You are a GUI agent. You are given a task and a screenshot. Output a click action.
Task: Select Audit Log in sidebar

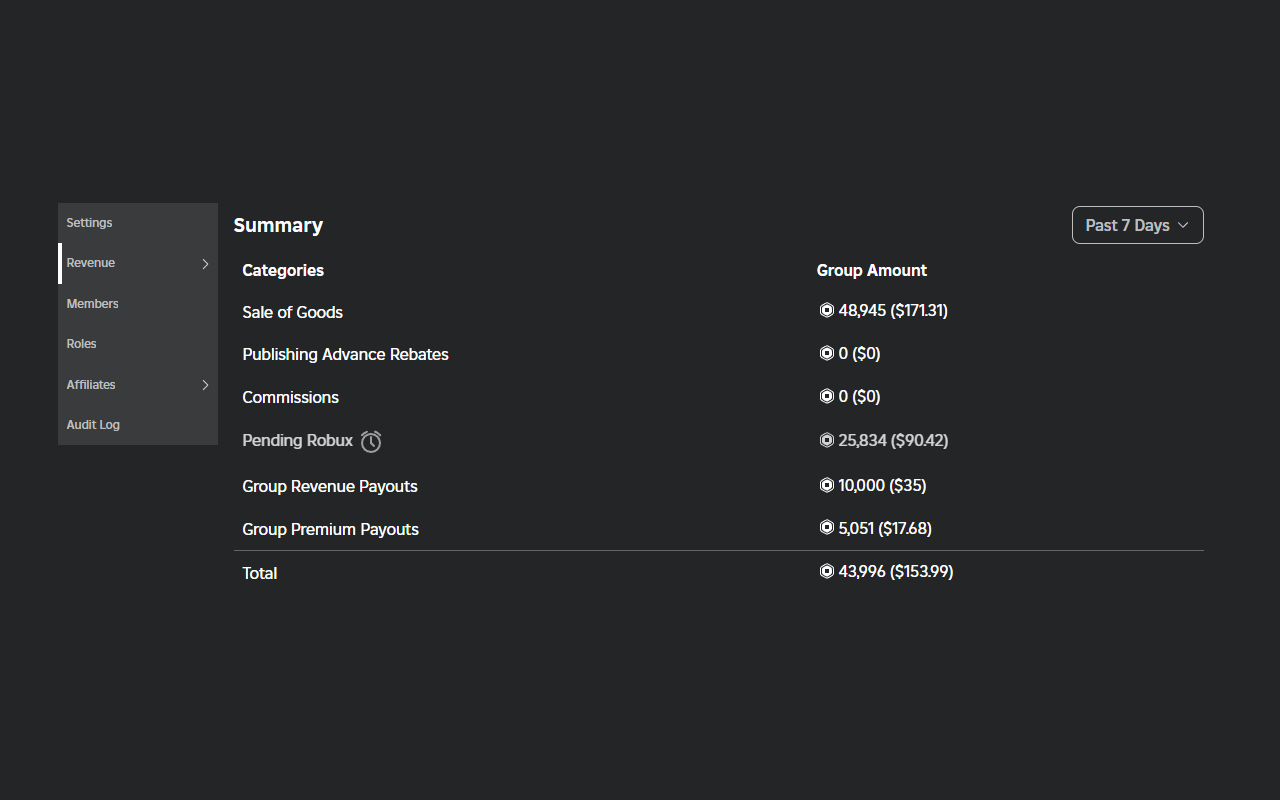[x=94, y=425]
